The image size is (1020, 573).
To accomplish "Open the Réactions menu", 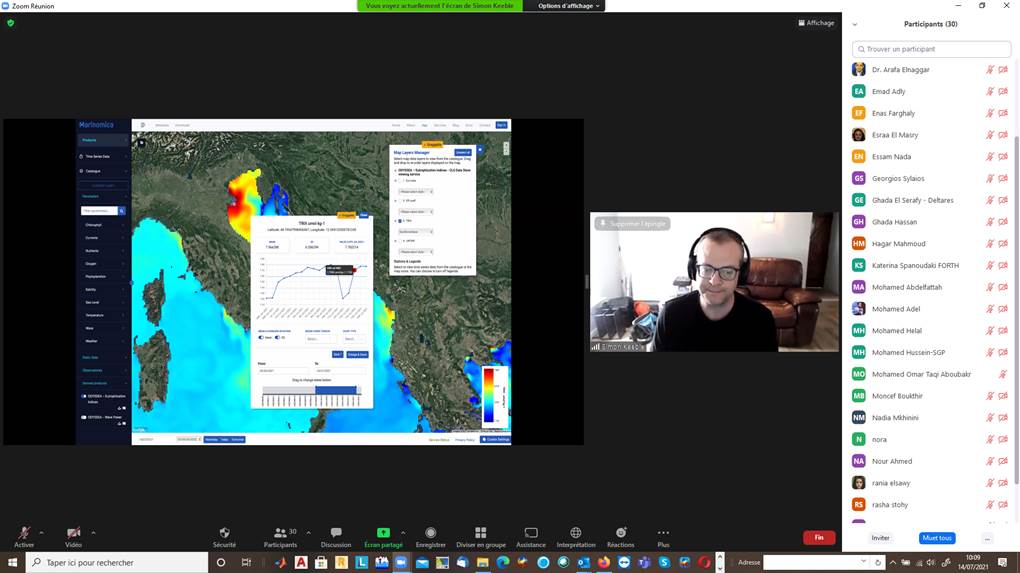I will (621, 537).
